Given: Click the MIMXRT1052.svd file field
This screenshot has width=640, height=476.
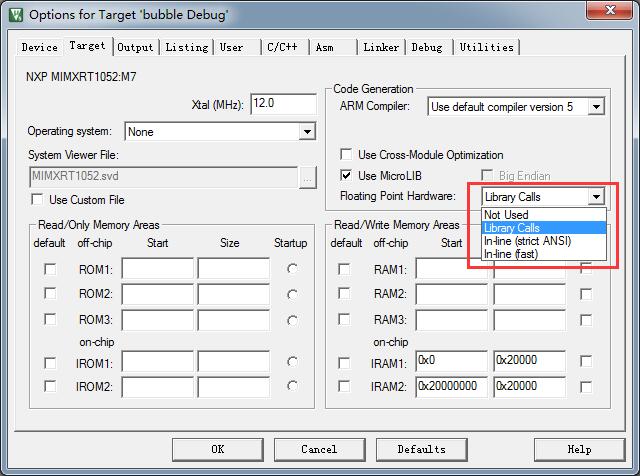Looking at the screenshot, I should click(x=164, y=177).
